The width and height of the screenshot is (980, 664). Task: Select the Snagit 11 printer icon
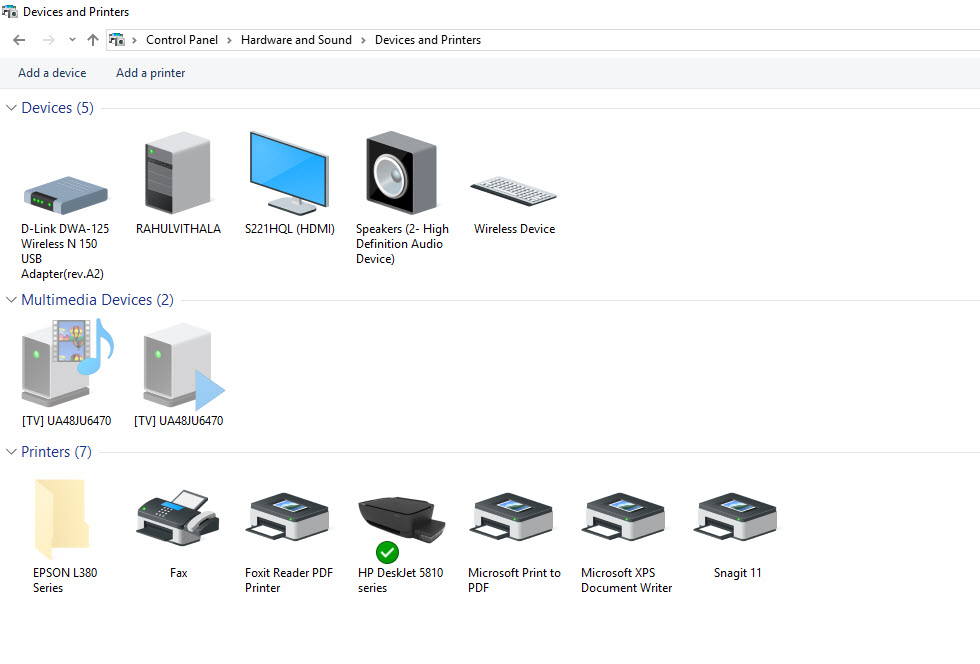(x=737, y=517)
